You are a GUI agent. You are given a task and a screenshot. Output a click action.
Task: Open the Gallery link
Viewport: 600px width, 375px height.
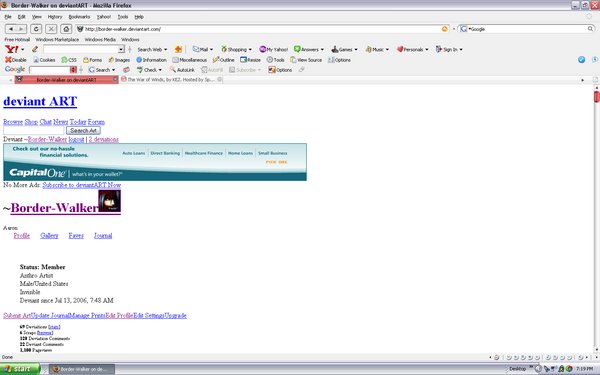49,235
